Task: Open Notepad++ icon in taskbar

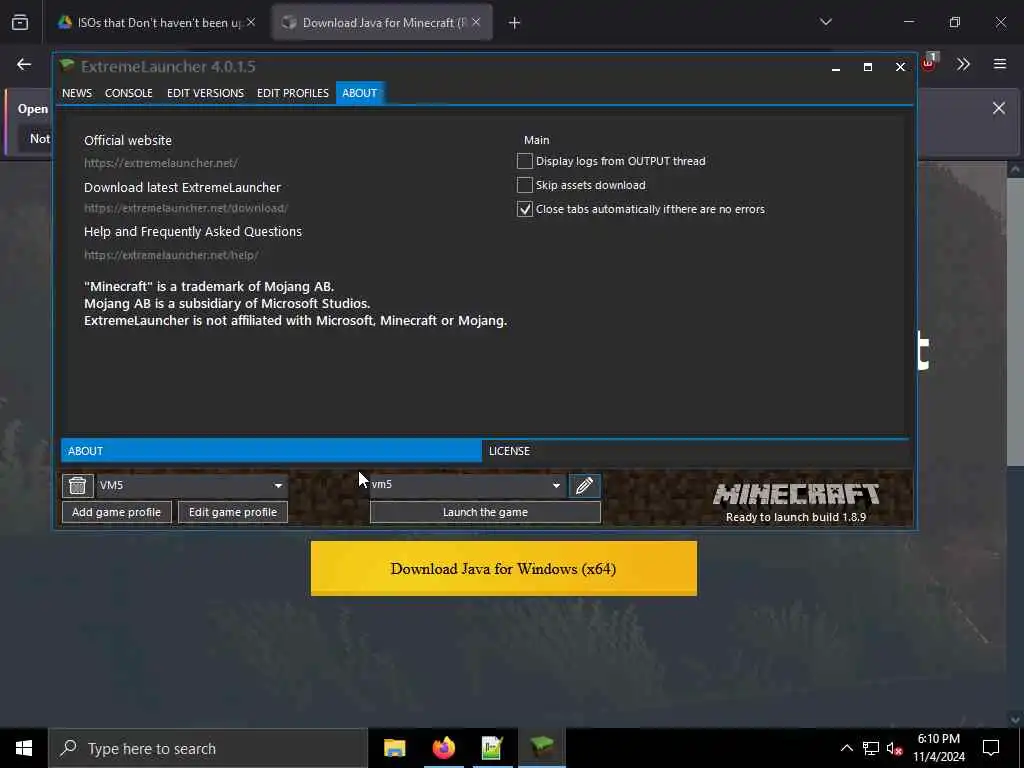Action: (492, 748)
